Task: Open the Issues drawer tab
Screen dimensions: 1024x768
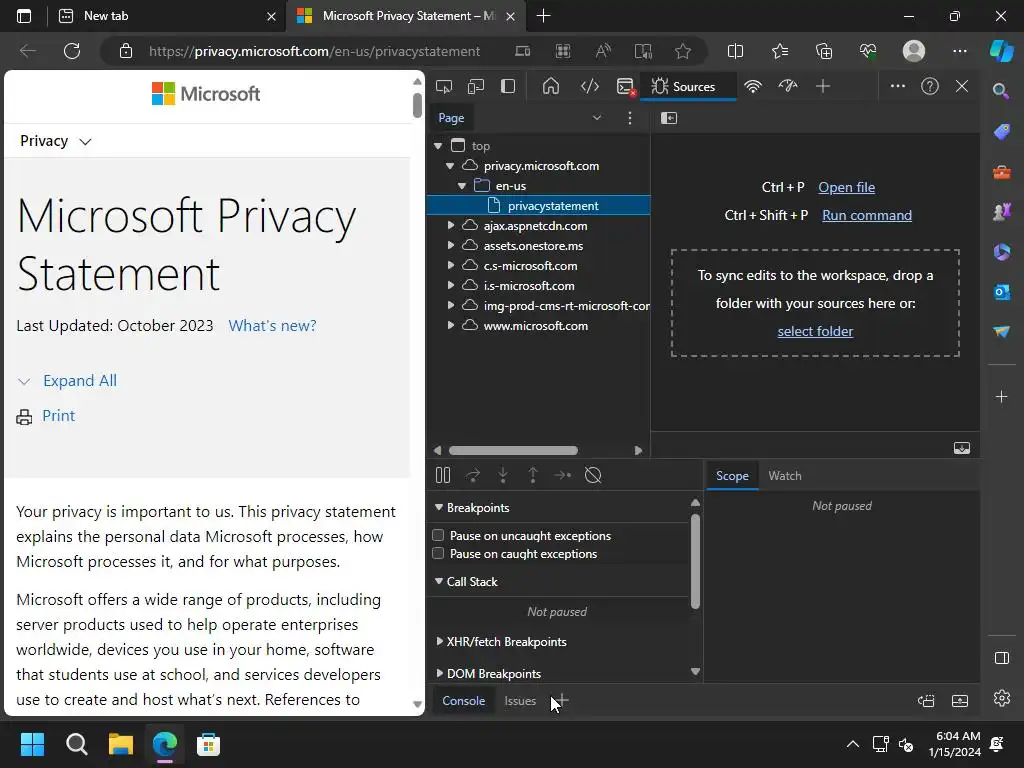Action: (520, 701)
